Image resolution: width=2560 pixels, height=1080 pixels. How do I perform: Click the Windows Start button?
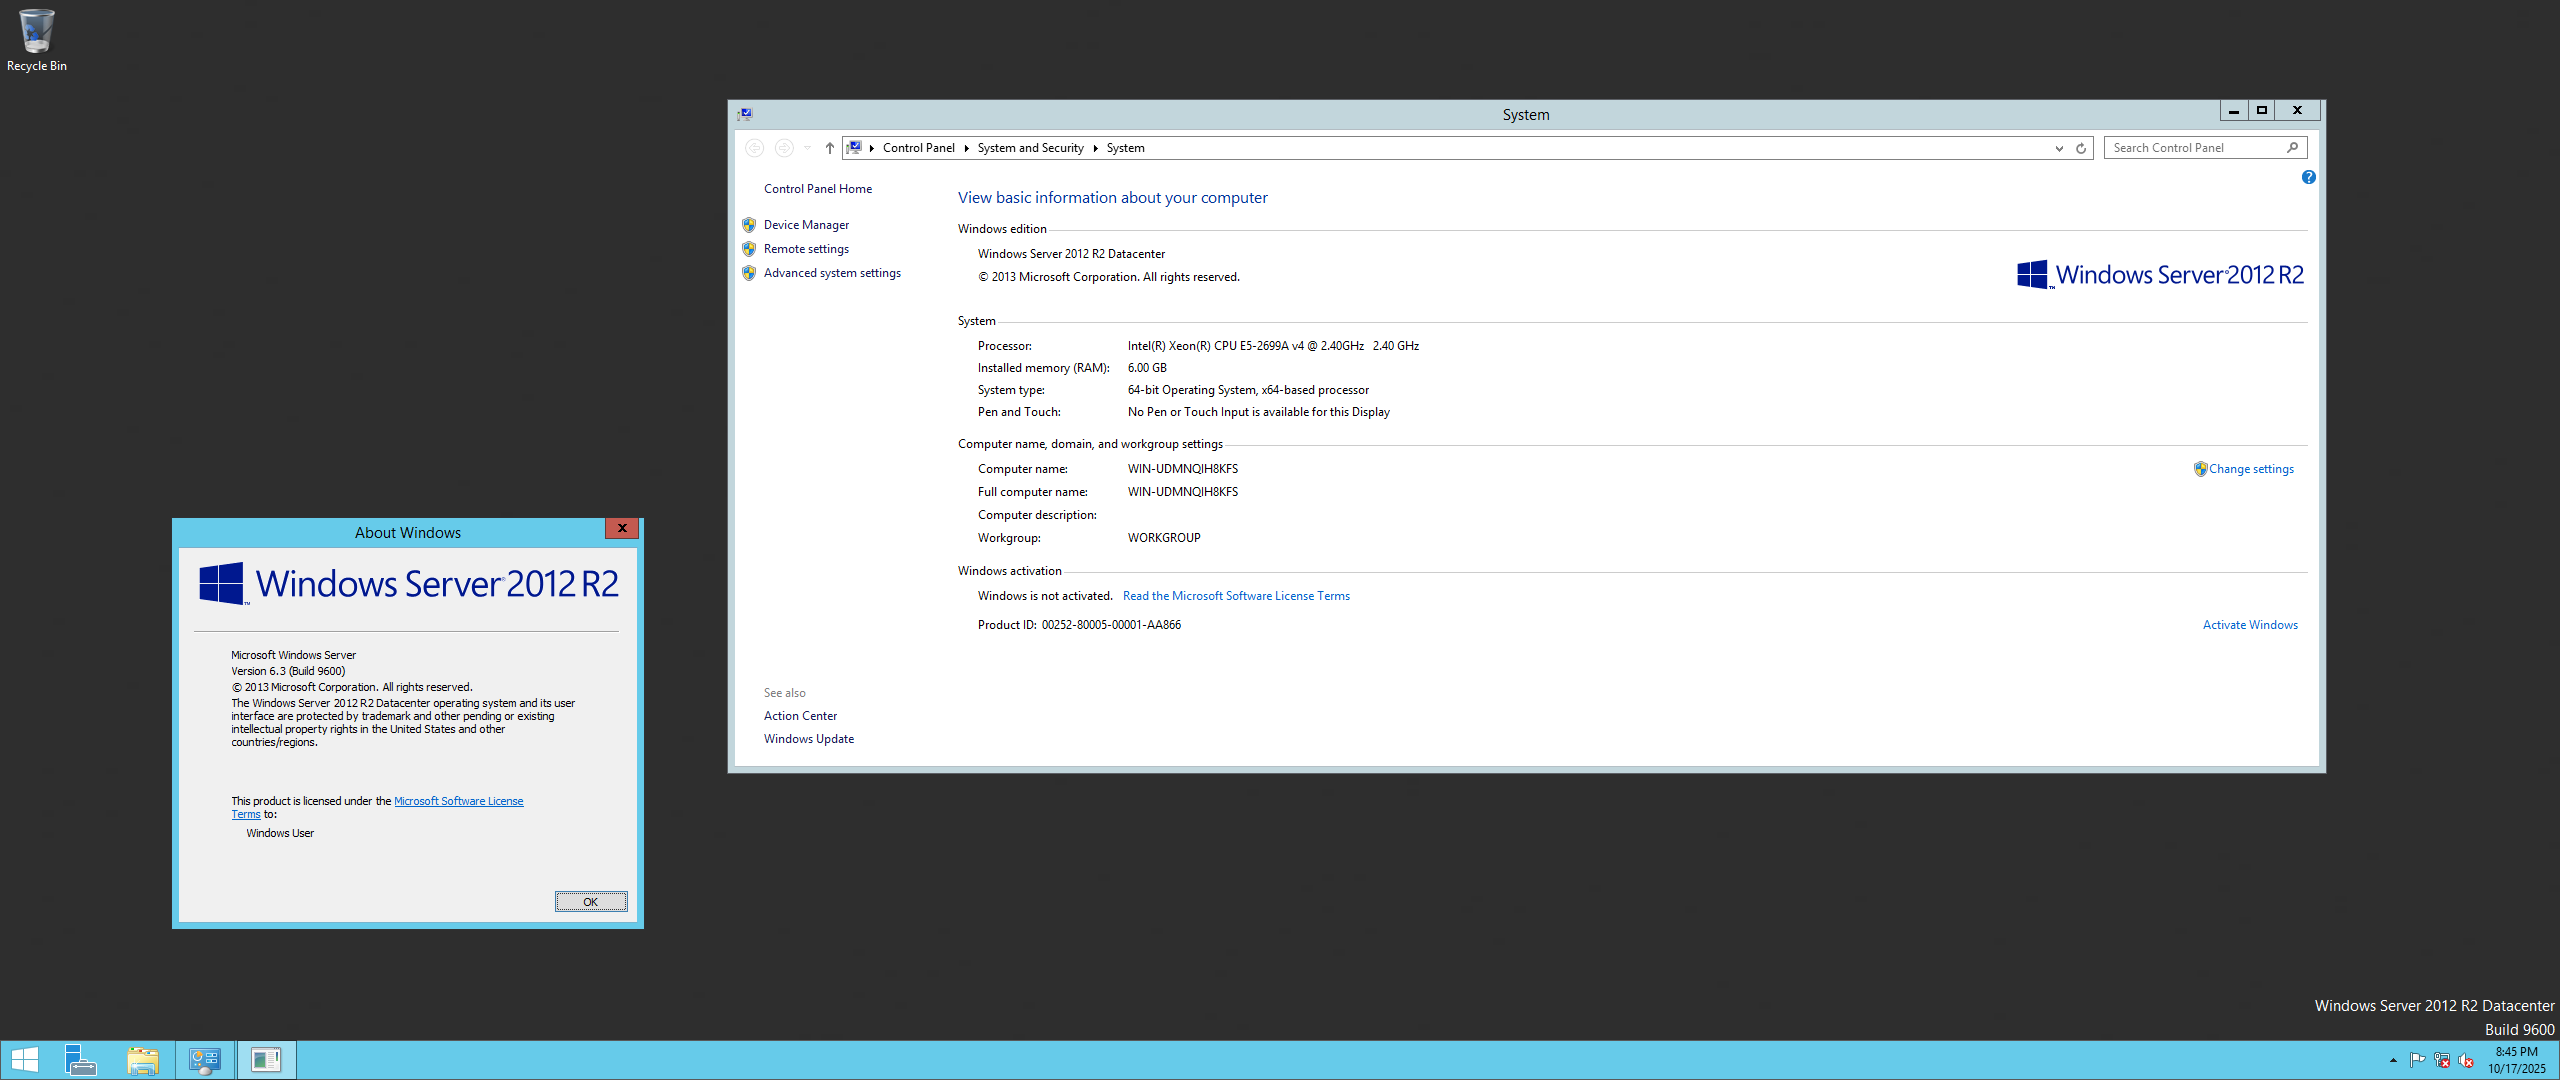click(24, 1060)
